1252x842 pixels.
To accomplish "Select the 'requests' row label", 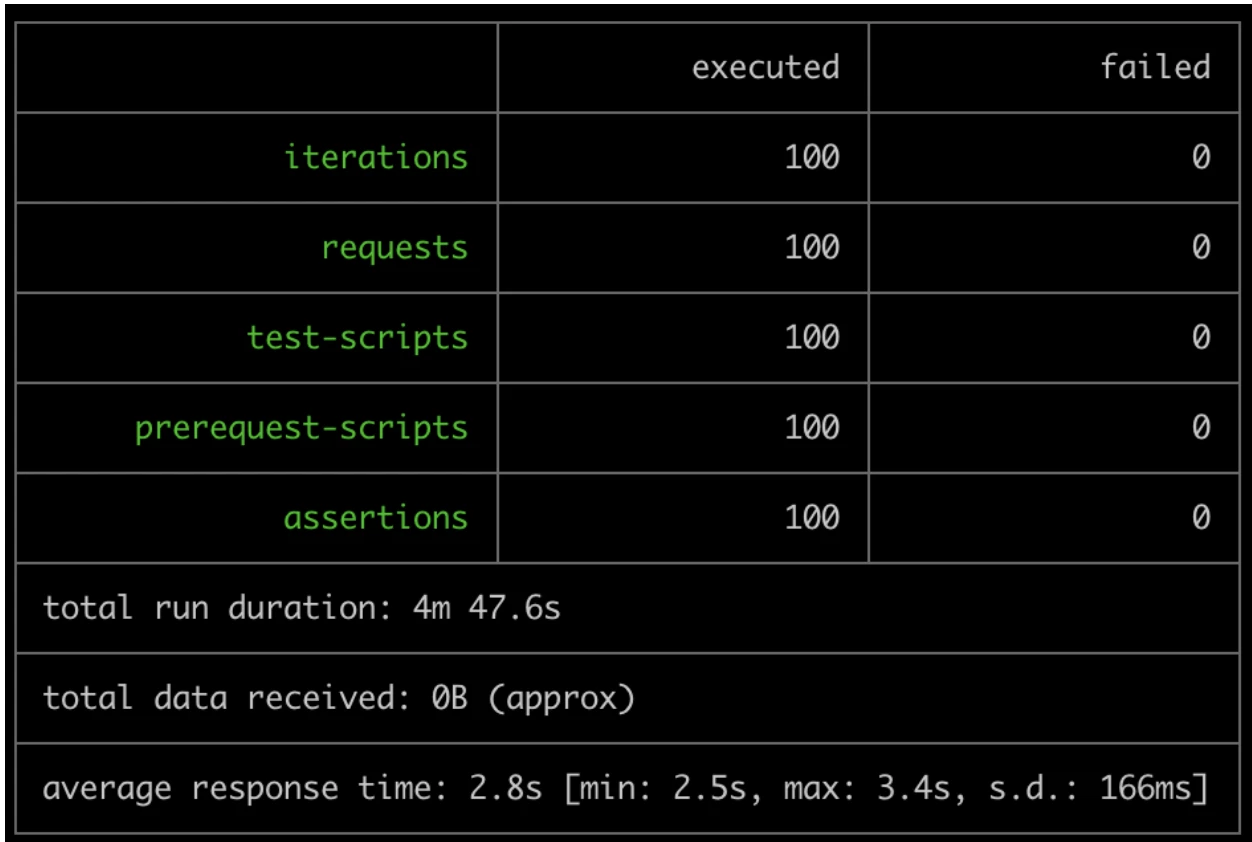I will pos(394,248).
